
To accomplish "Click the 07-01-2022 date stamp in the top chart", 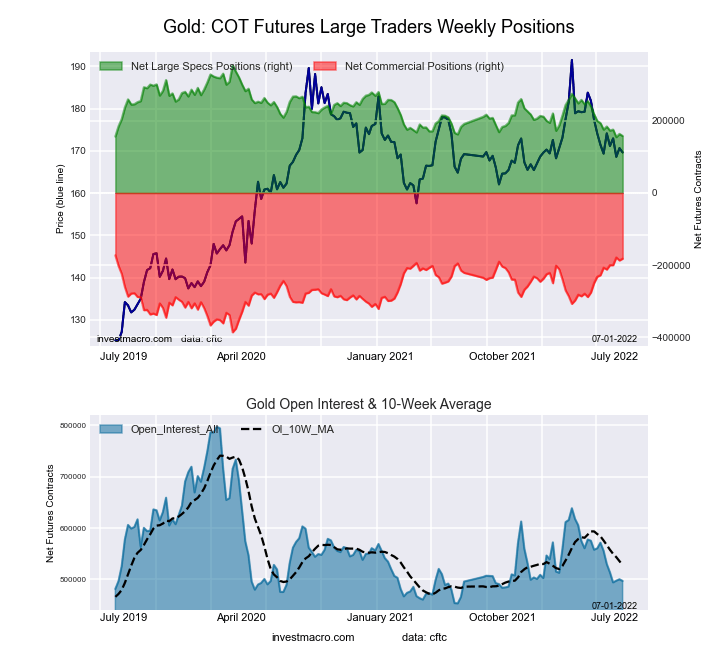I will (x=614, y=340).
